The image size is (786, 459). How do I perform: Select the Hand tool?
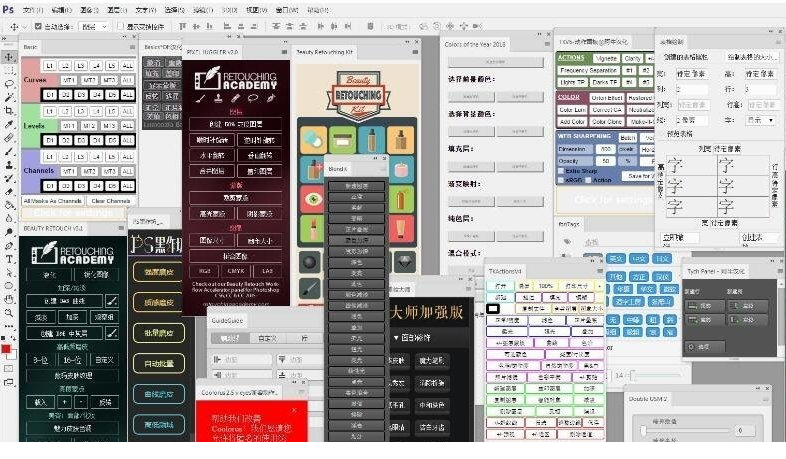coord(9,299)
